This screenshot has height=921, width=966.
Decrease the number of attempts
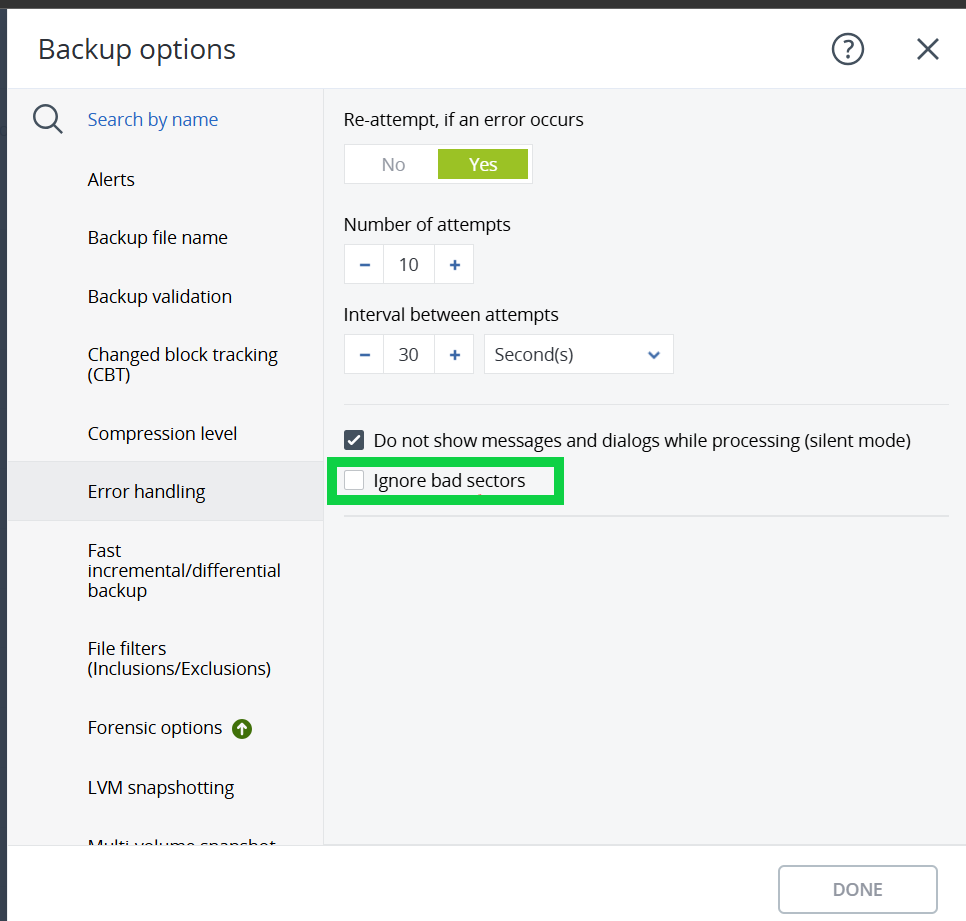tap(364, 265)
